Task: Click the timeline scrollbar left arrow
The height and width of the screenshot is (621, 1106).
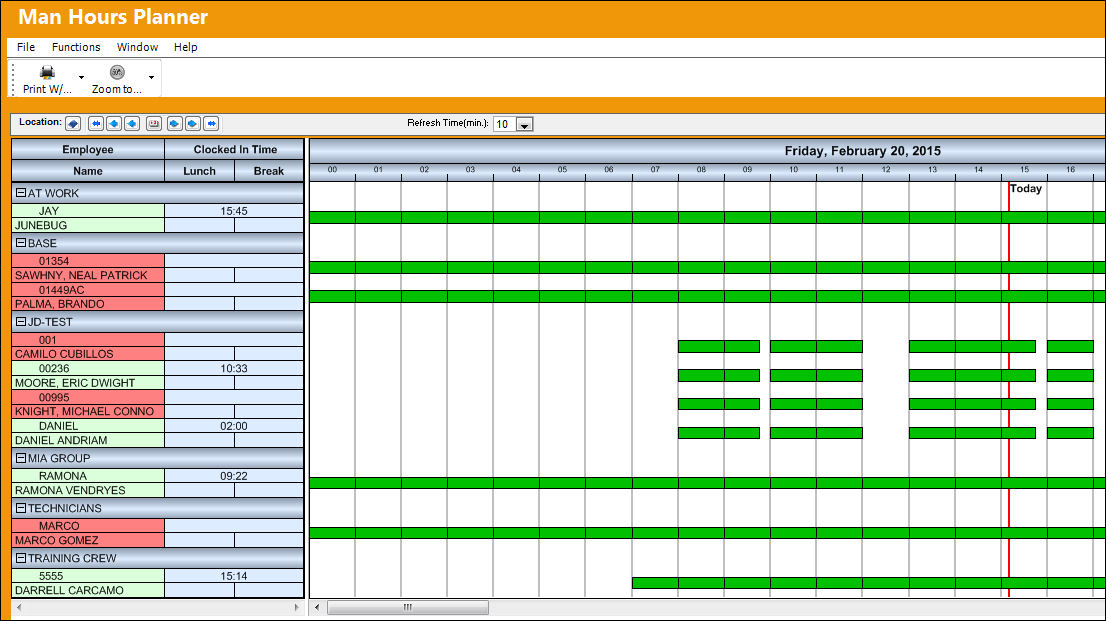Action: click(317, 607)
